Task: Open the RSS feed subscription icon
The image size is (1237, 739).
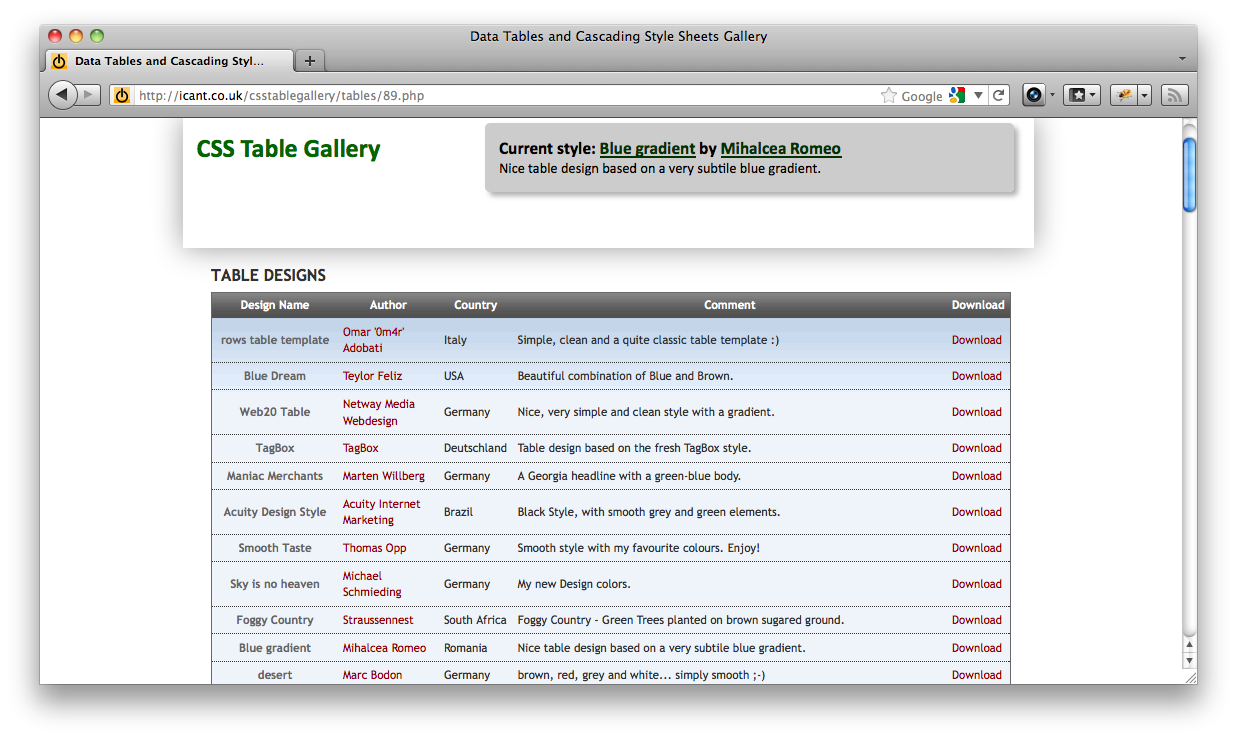Action: pyautogui.click(x=1174, y=94)
